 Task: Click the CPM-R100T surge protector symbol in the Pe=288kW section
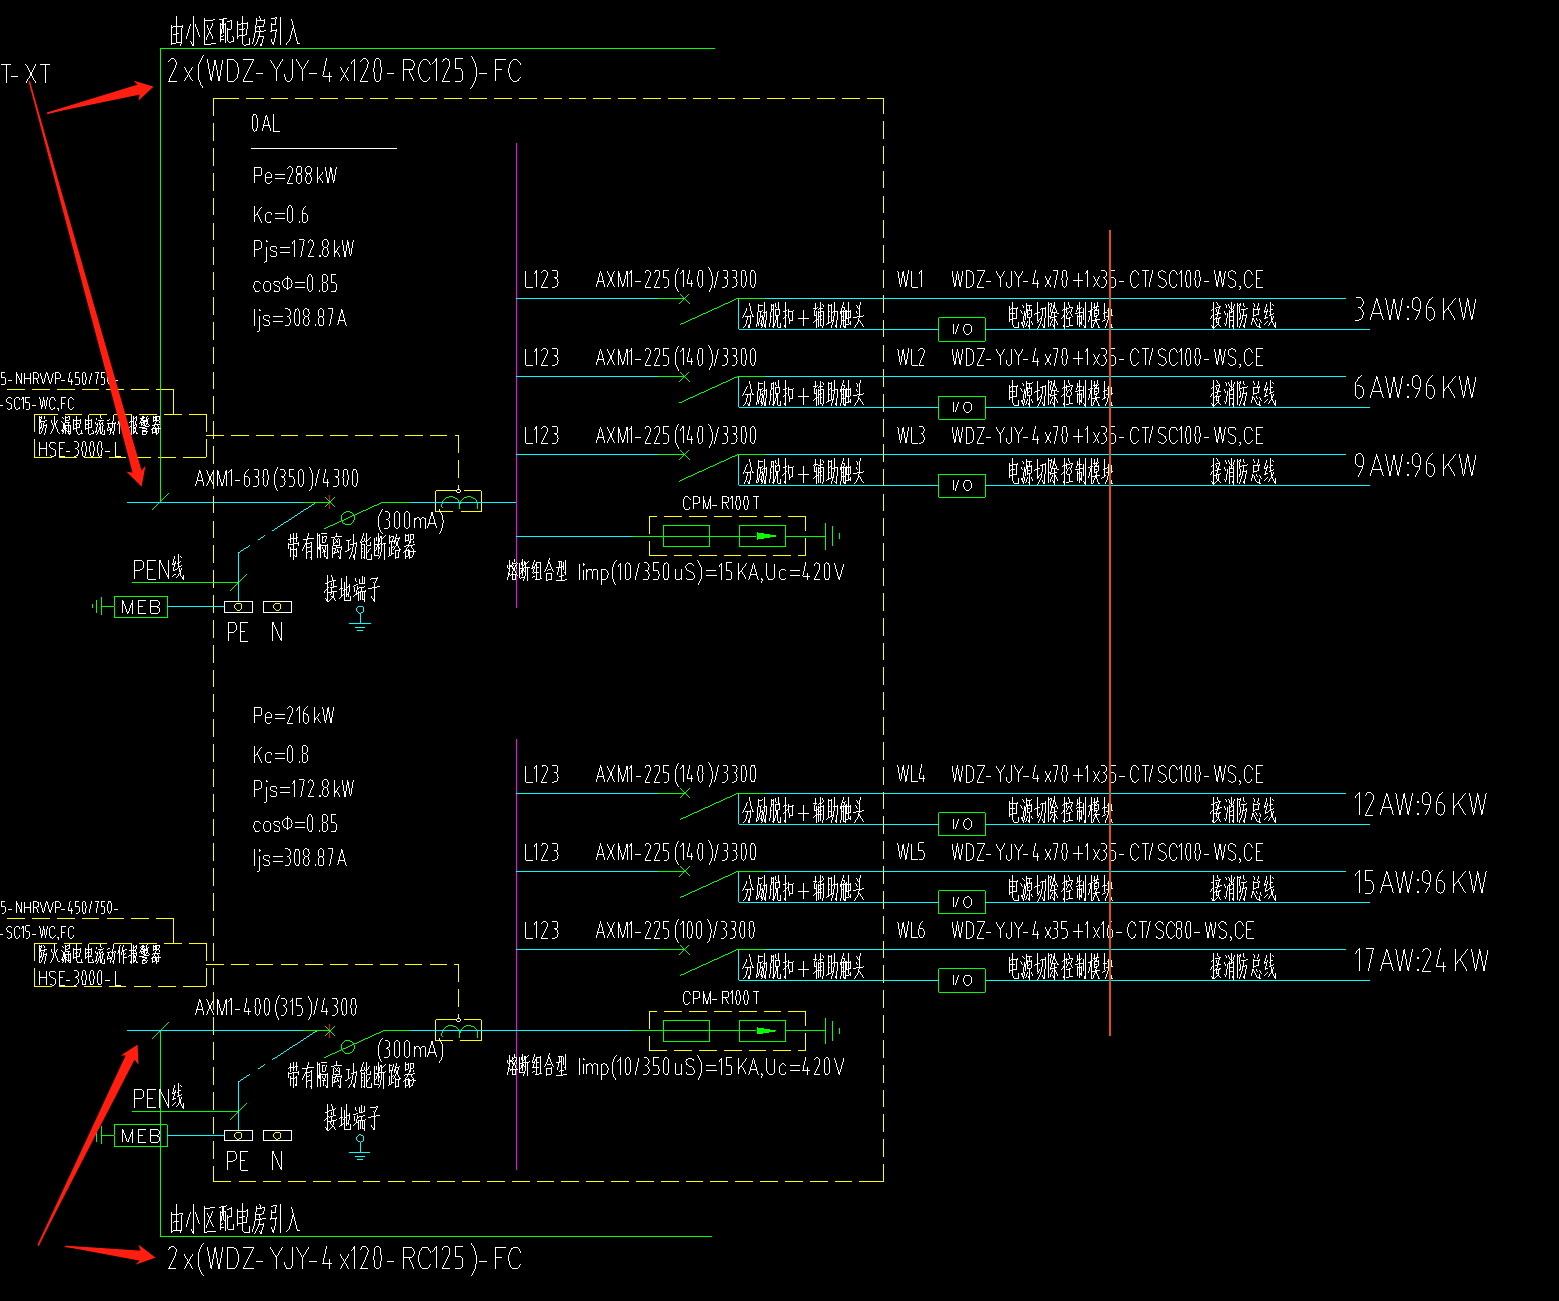coord(727,536)
